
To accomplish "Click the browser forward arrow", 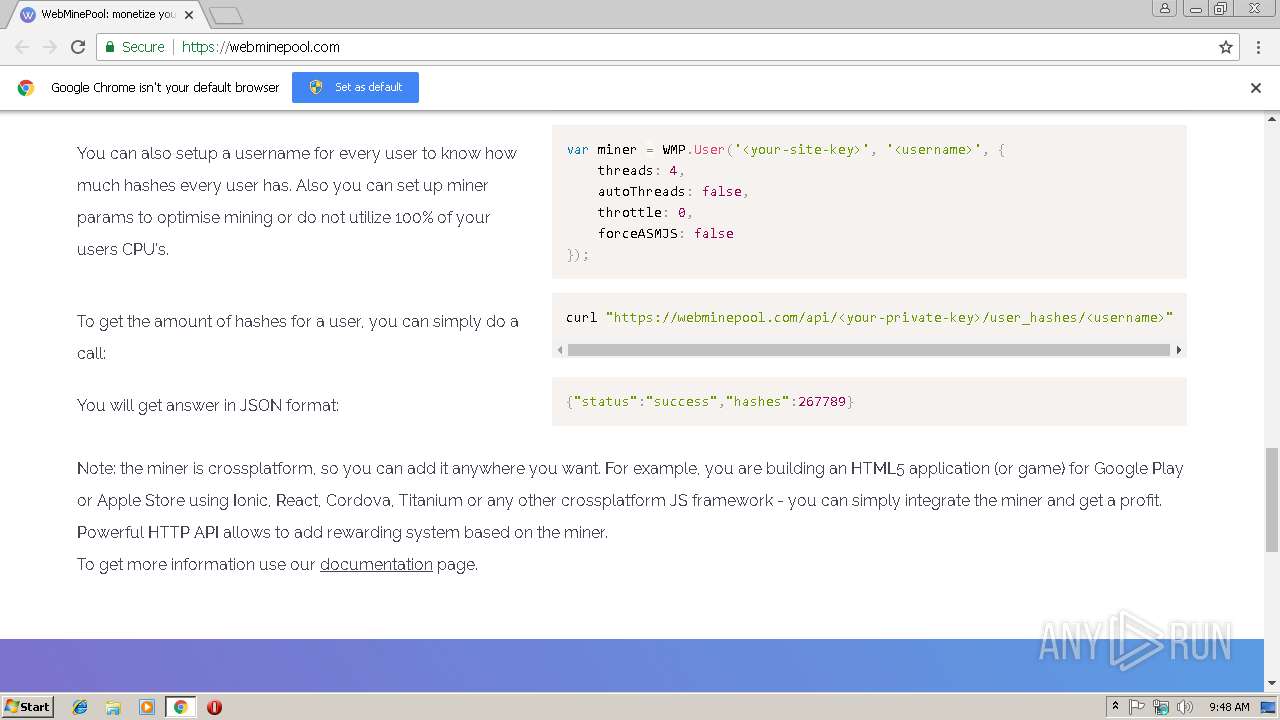I will (x=50, y=47).
